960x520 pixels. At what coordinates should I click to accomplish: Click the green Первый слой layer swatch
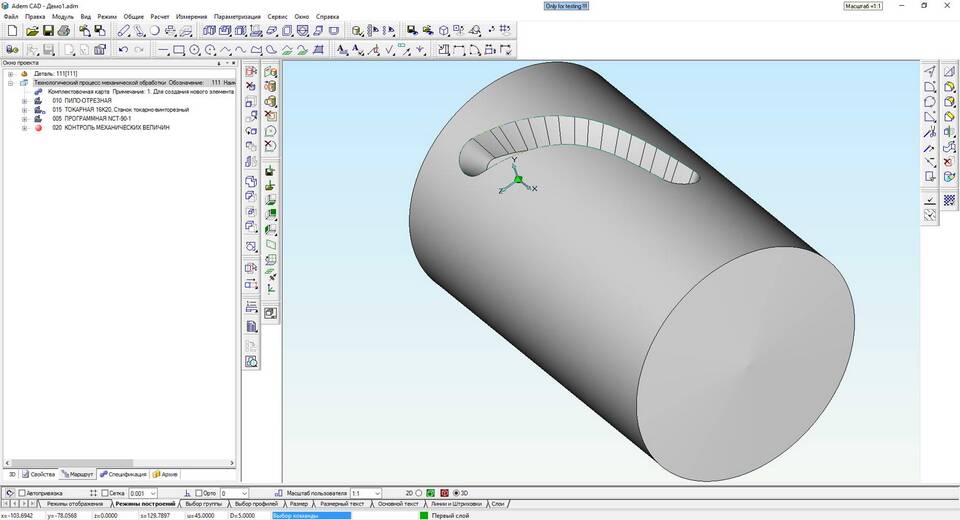424,516
